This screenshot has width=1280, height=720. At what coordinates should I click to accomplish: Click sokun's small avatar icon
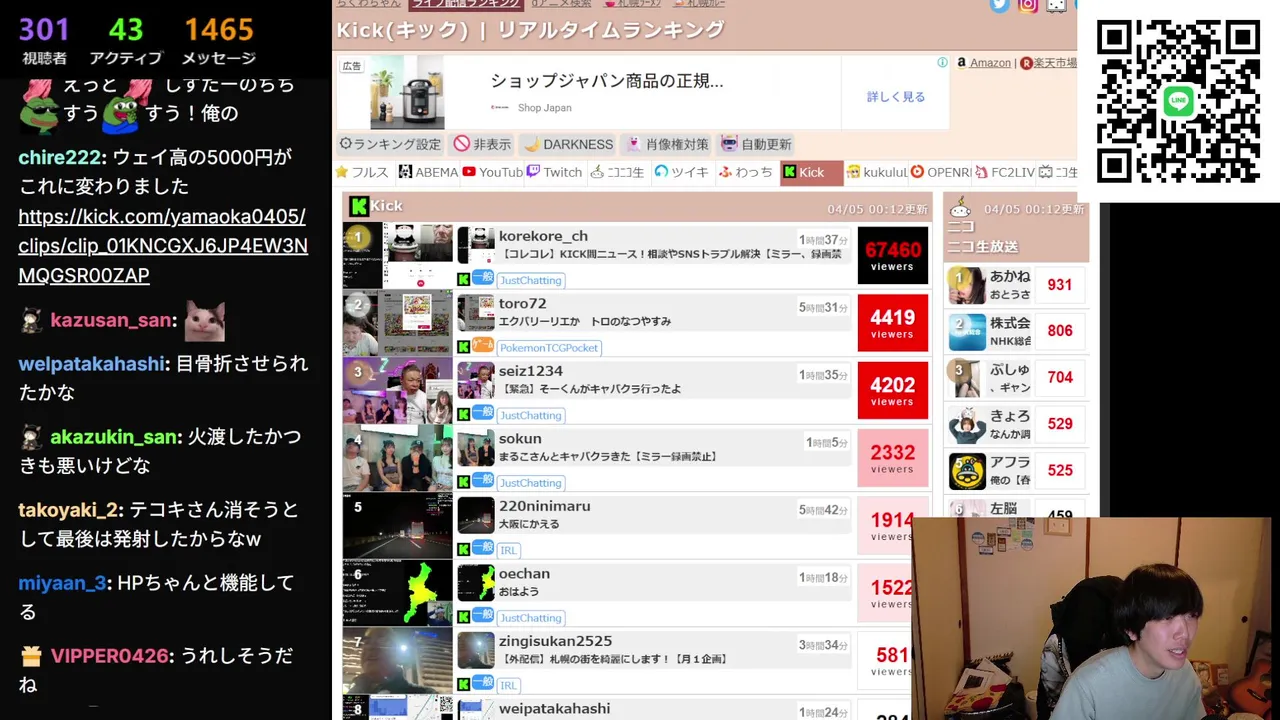476,448
